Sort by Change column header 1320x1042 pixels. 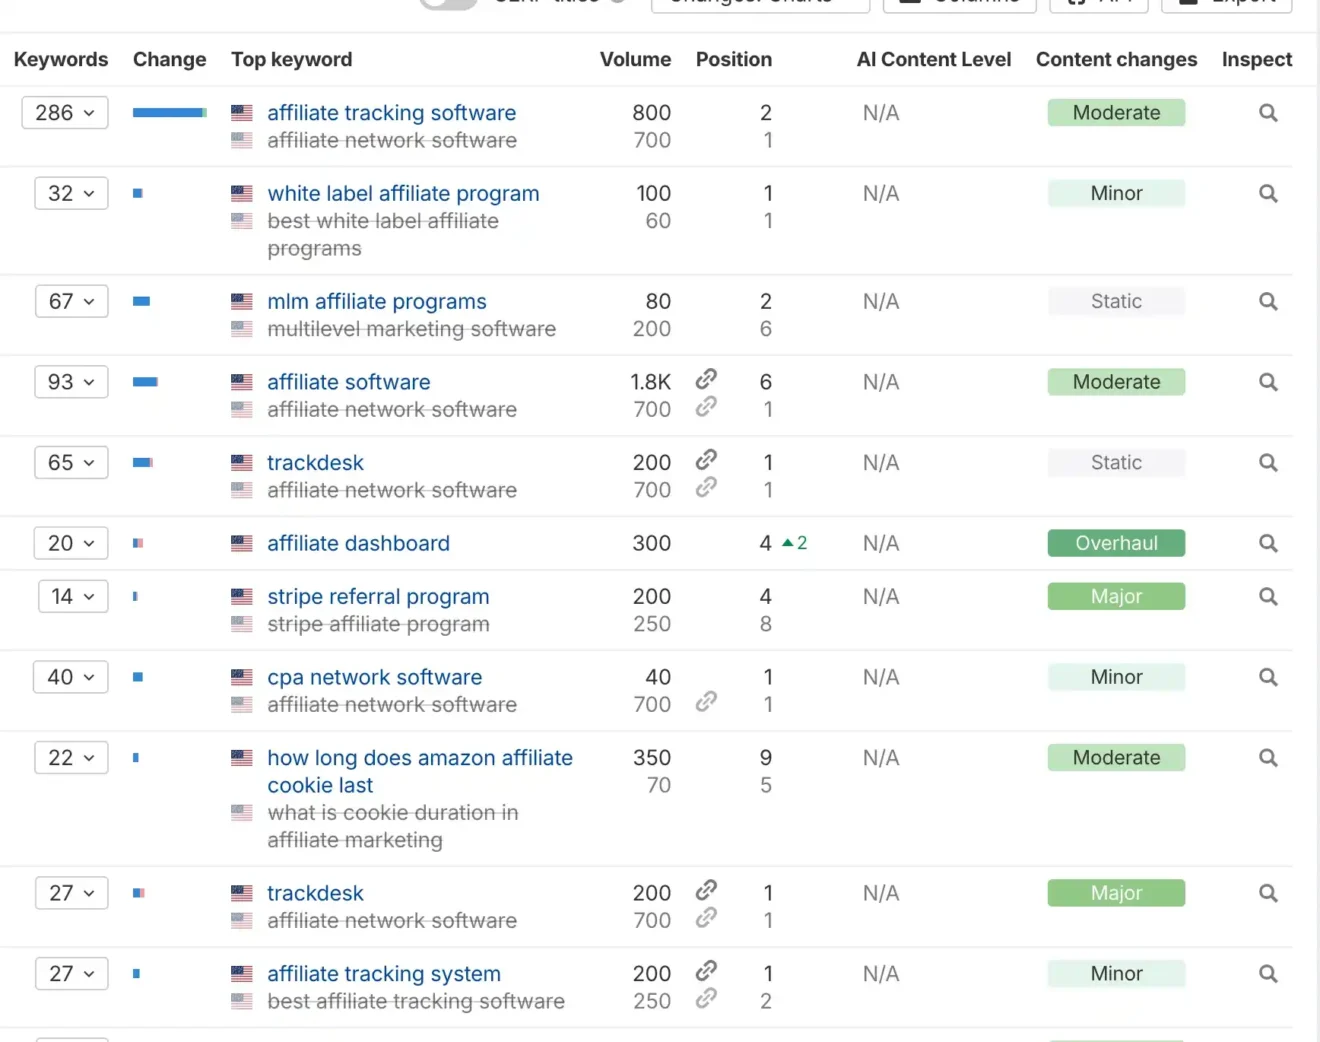(170, 60)
